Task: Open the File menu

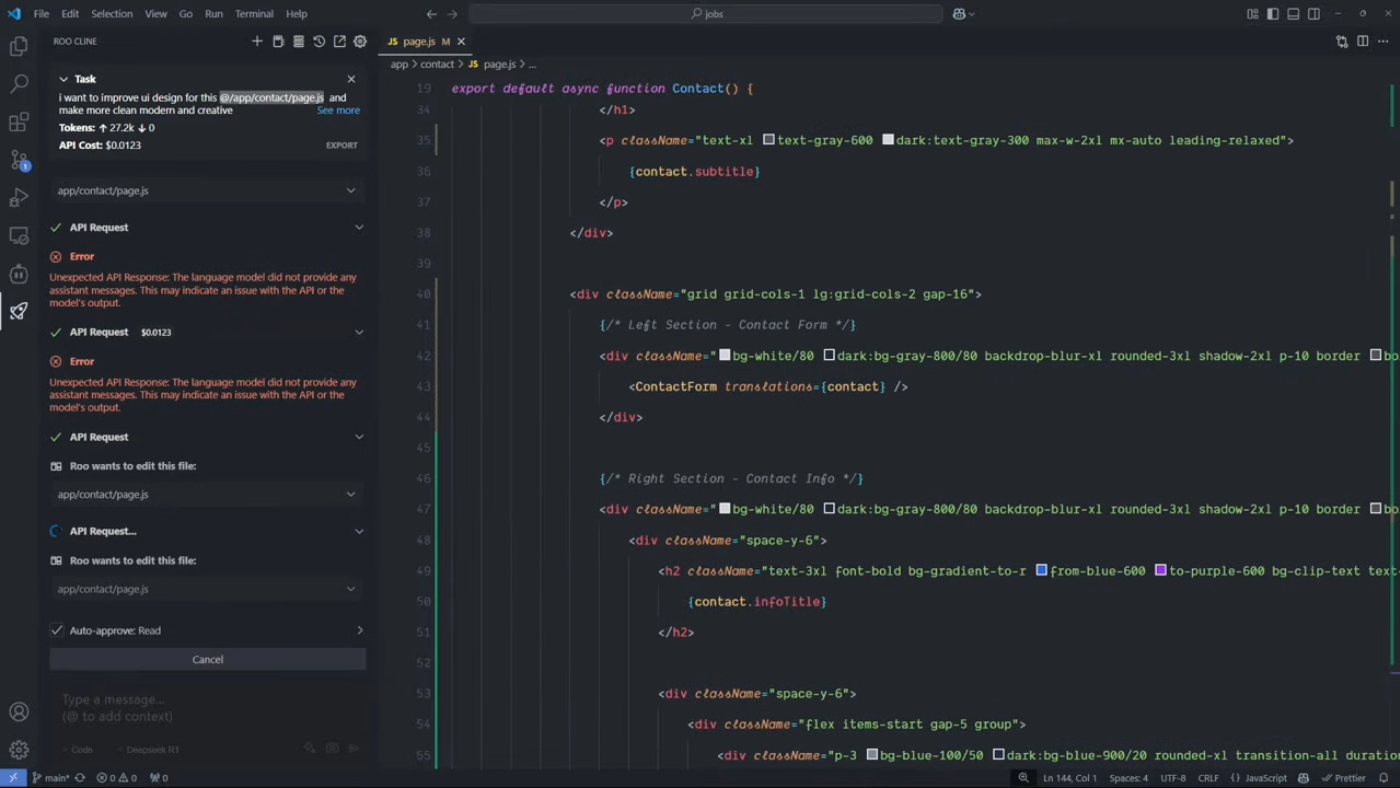Action: click(x=41, y=14)
